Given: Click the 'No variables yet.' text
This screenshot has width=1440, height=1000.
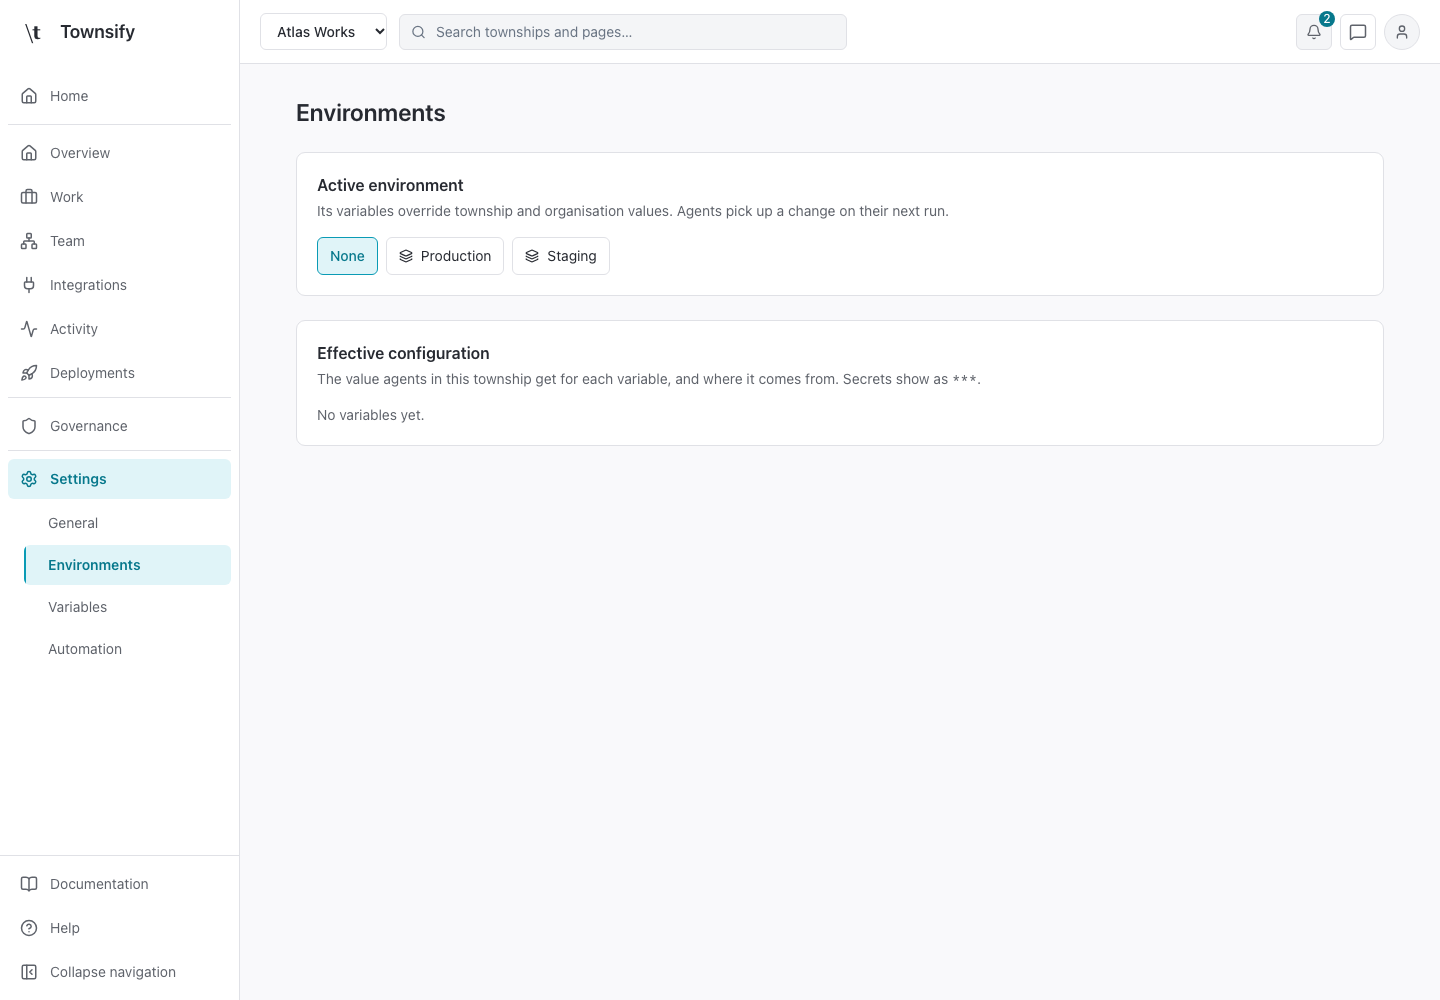Looking at the screenshot, I should 371,415.
